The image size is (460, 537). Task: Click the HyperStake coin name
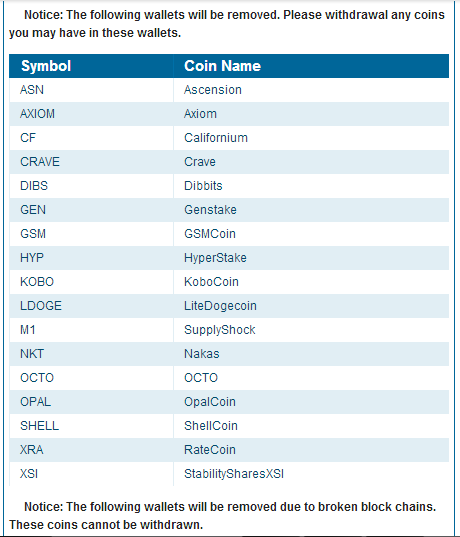coord(215,258)
